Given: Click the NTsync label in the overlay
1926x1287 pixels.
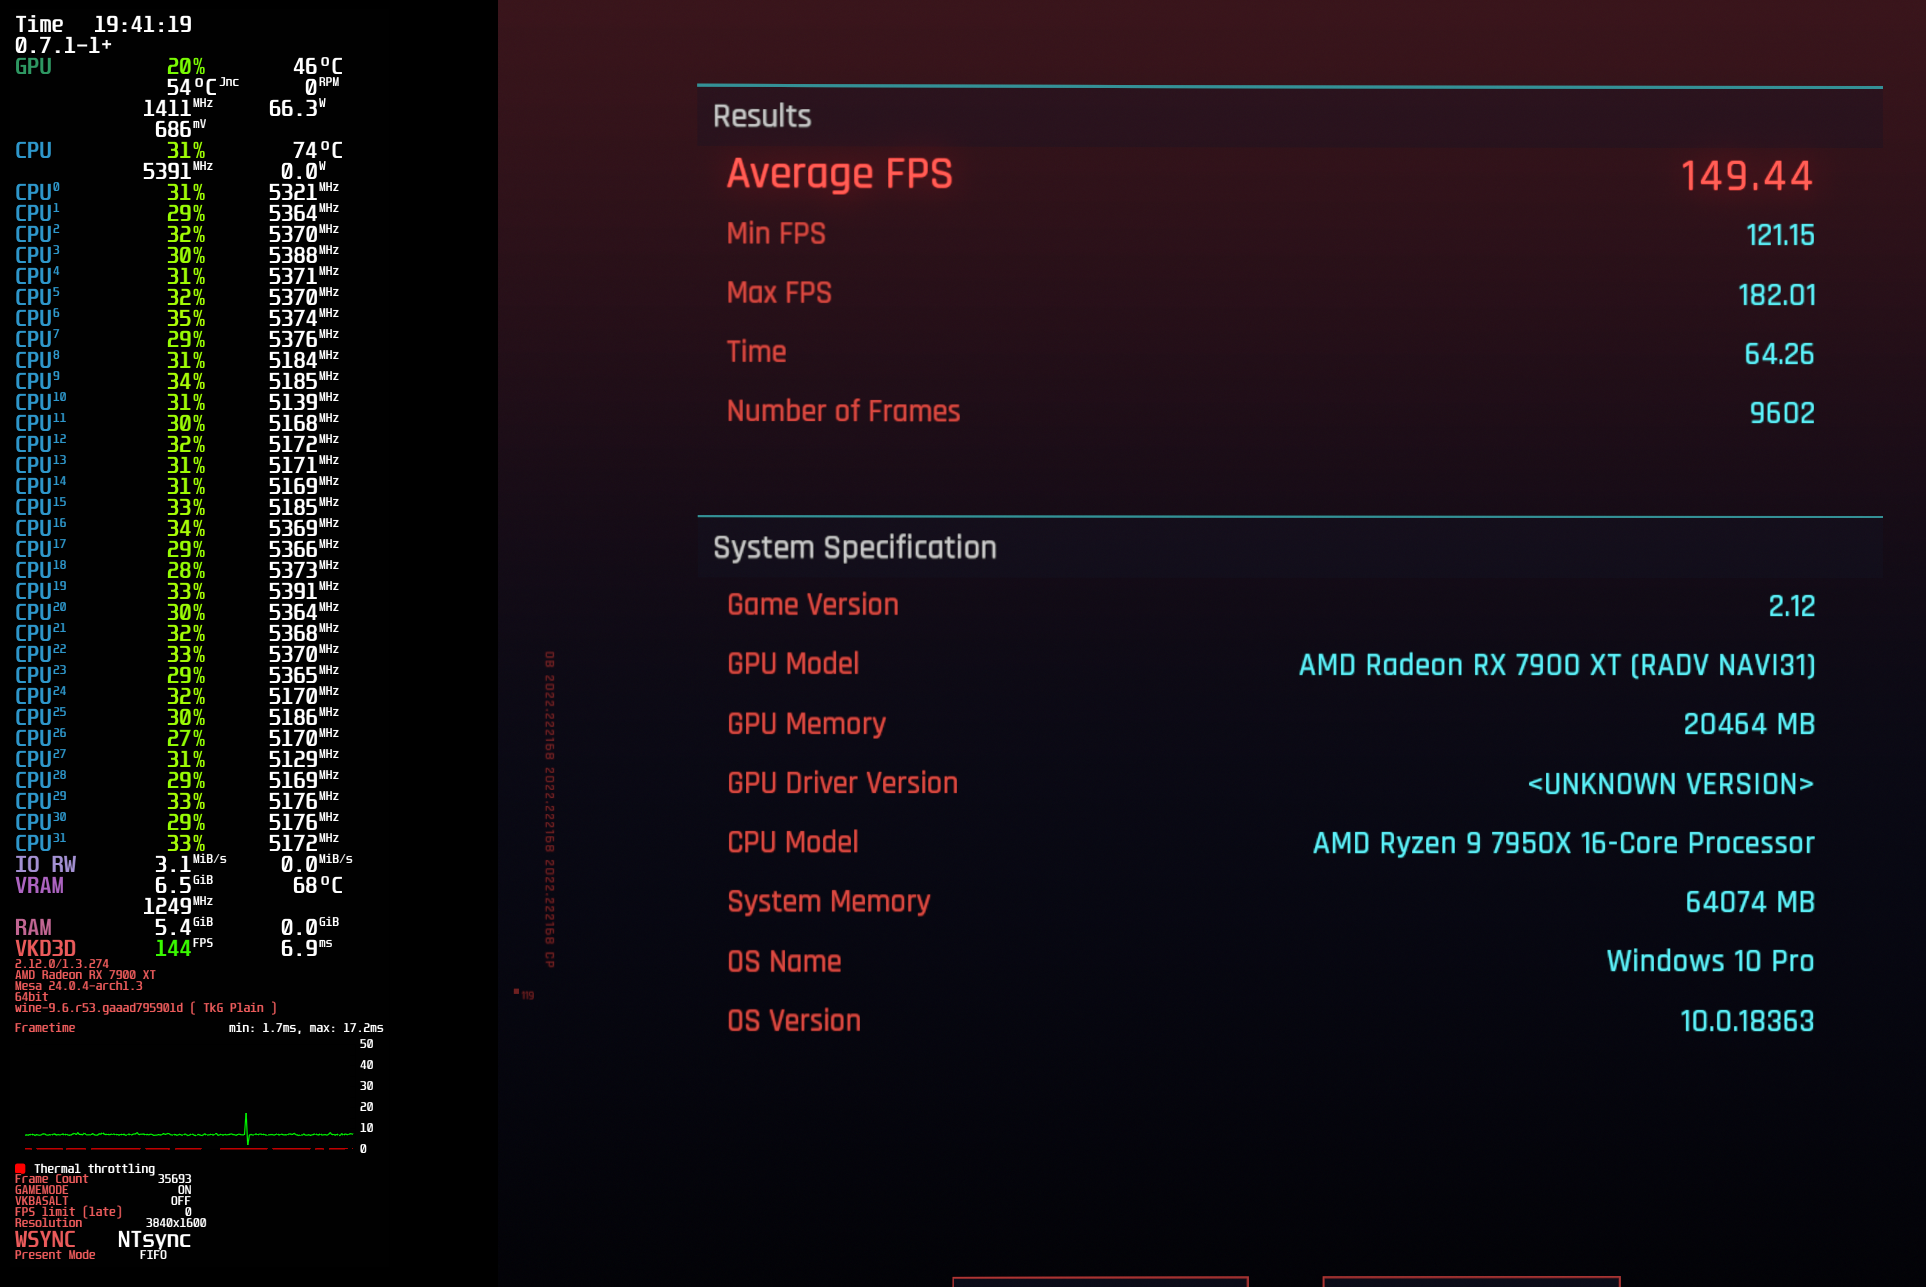Looking at the screenshot, I should tap(154, 1239).
